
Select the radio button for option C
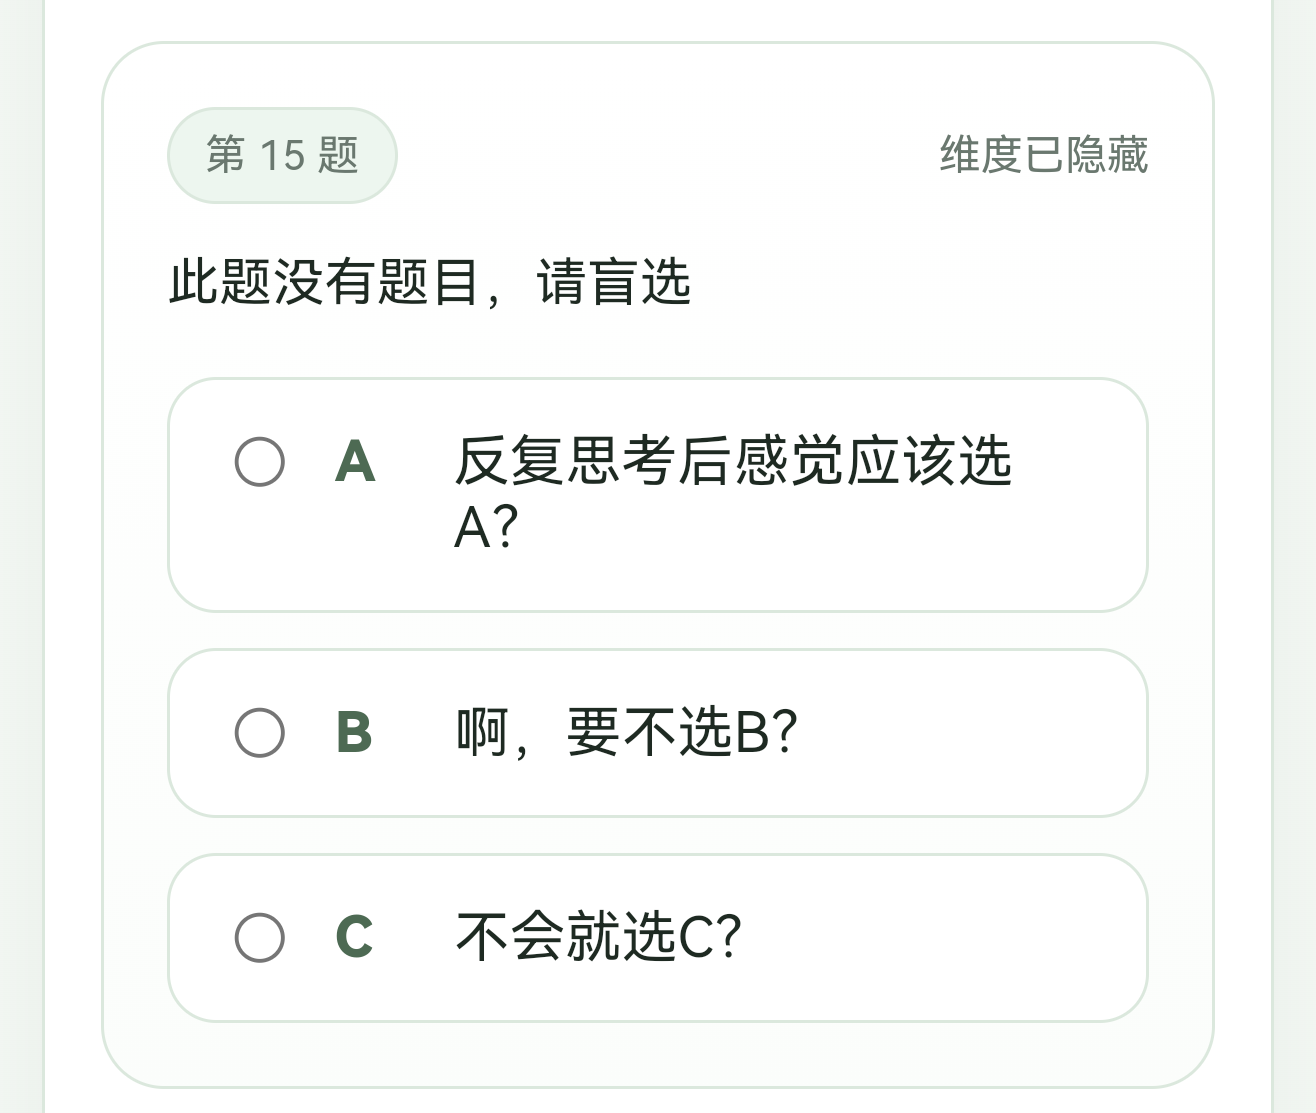(x=260, y=938)
